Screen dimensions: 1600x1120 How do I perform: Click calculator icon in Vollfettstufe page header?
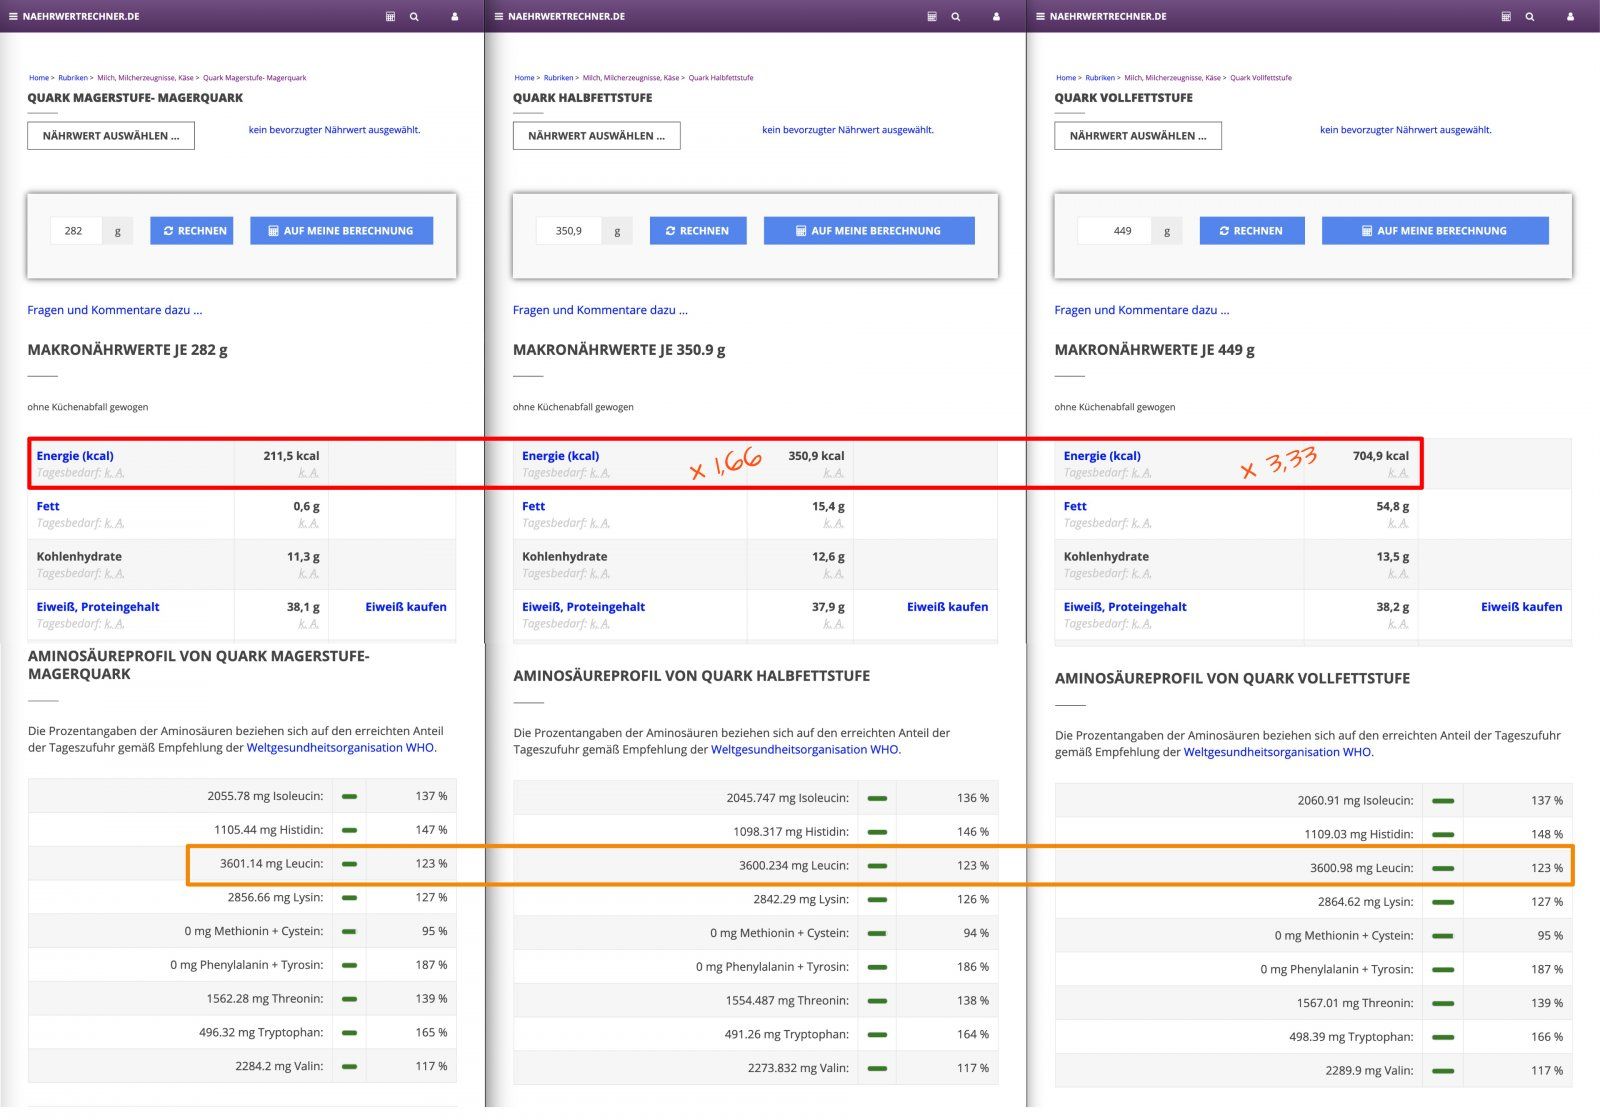(1506, 17)
